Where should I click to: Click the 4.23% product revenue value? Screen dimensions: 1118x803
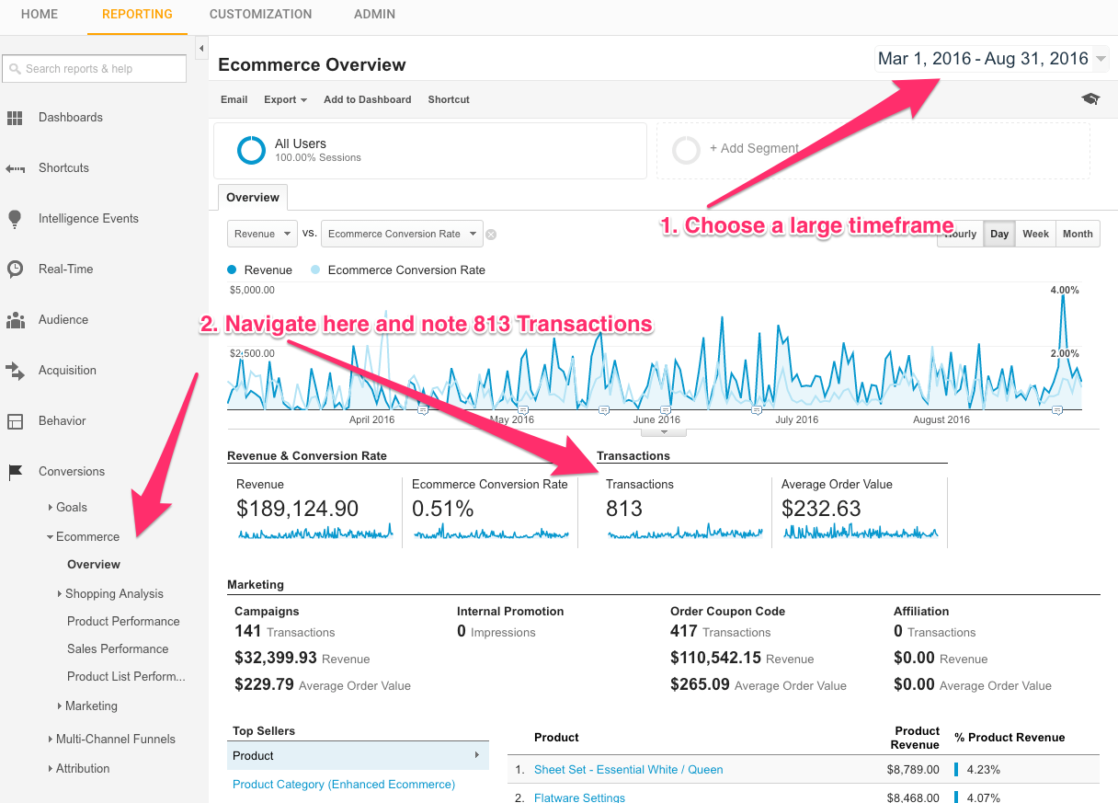coord(983,769)
